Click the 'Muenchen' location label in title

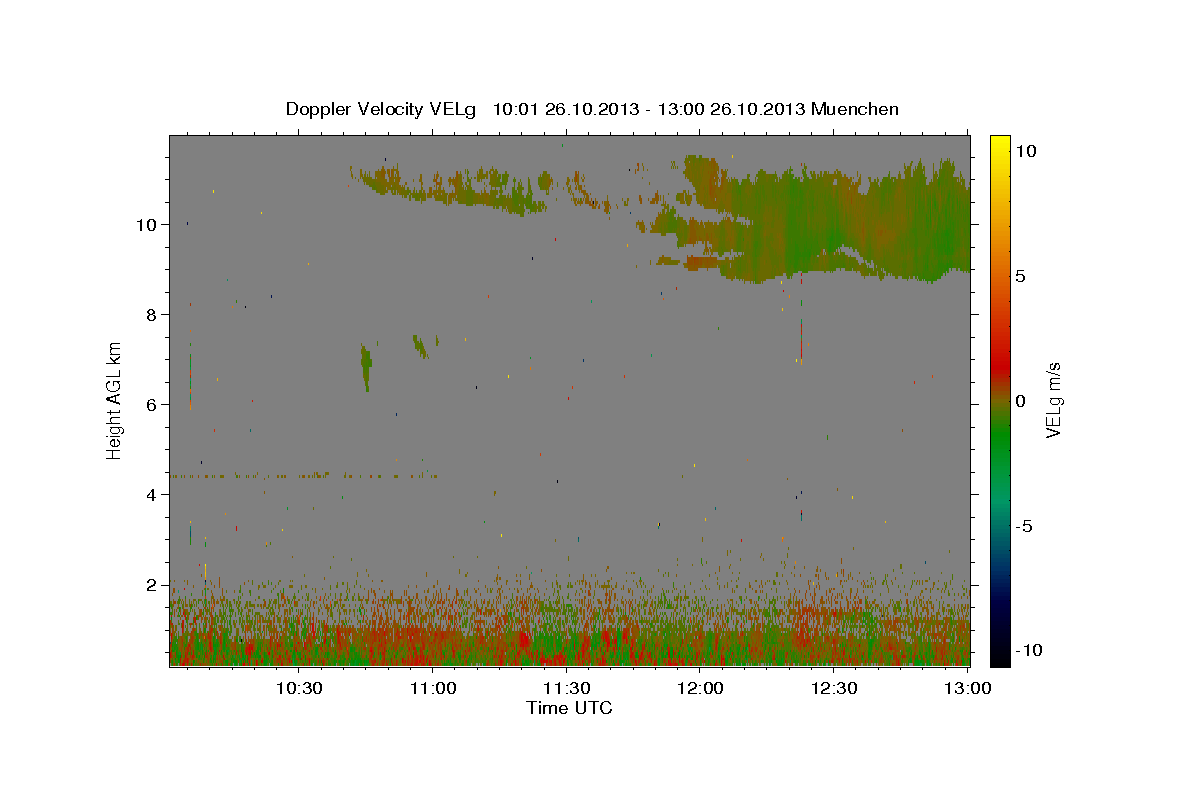(x=856, y=109)
